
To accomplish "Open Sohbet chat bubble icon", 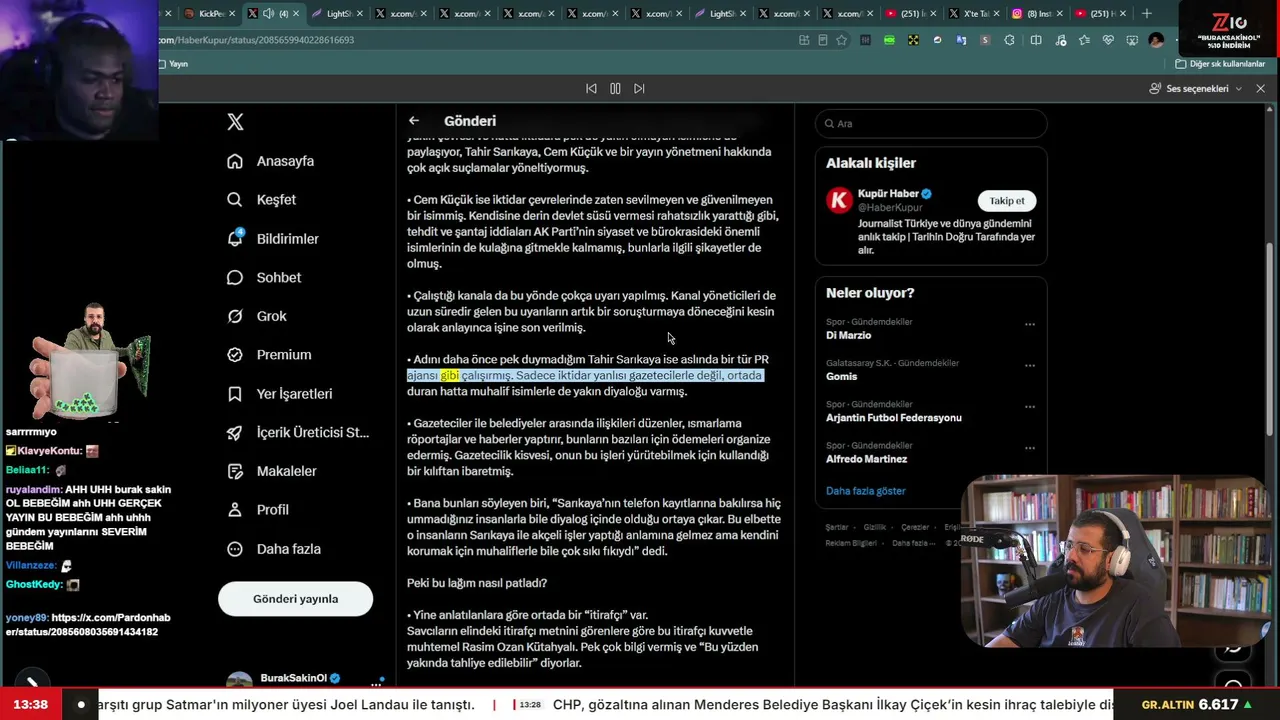I will point(235,277).
